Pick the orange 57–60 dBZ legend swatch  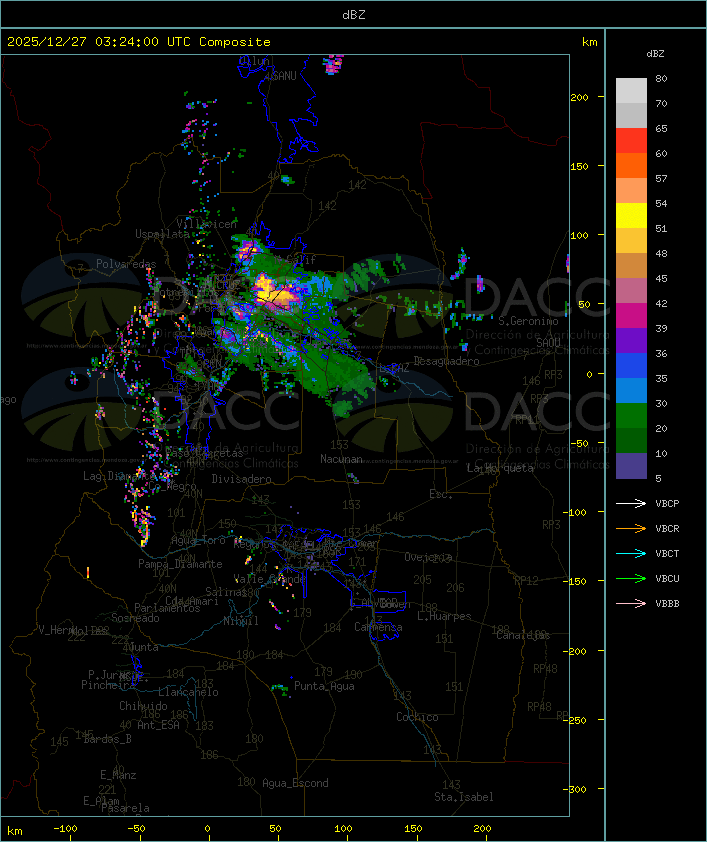tap(631, 165)
